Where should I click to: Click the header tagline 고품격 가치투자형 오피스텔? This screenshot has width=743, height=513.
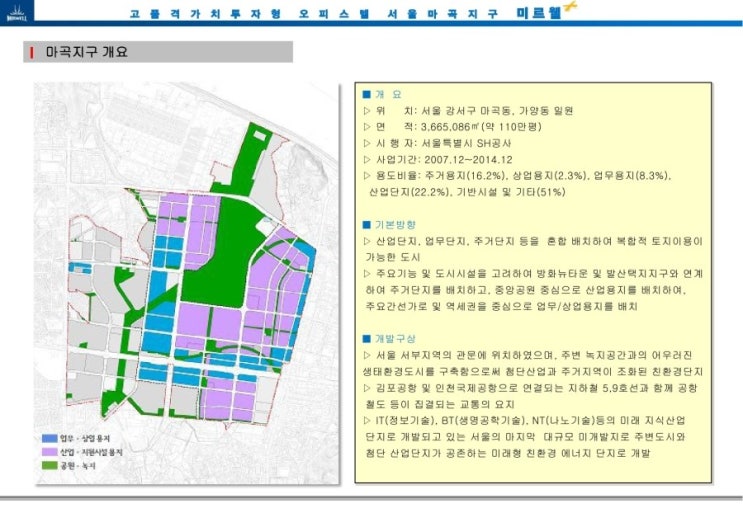click(249, 14)
